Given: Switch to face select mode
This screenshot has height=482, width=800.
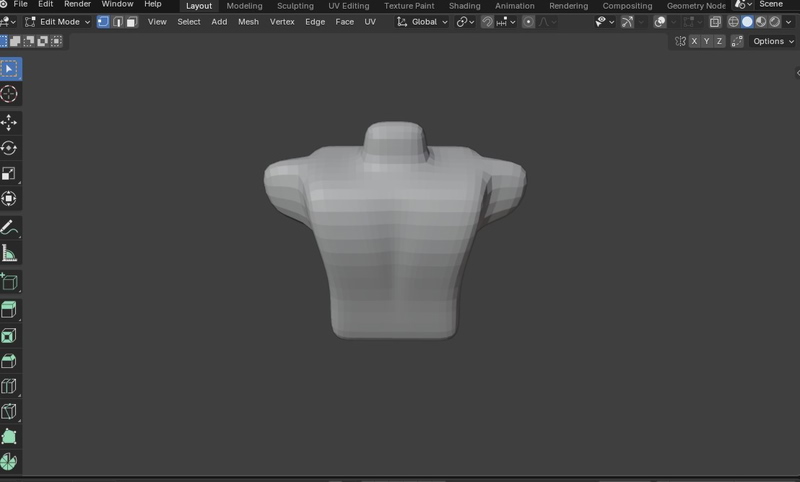Looking at the screenshot, I should (131, 21).
